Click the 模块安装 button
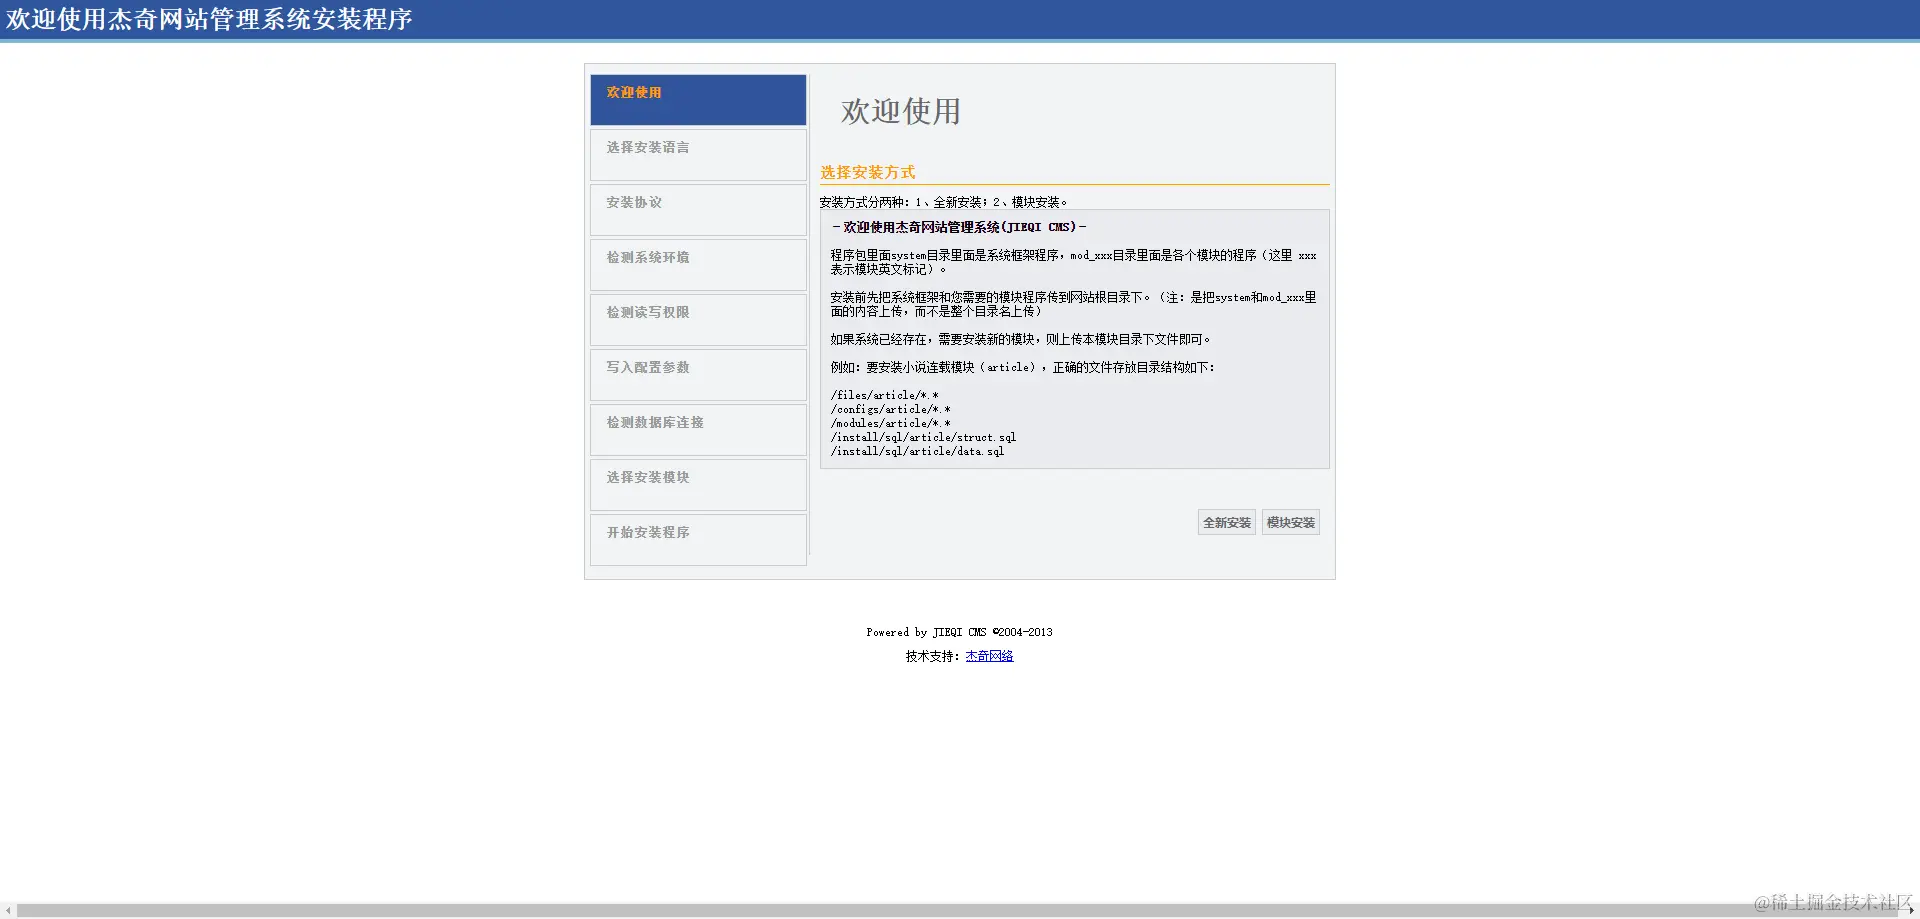Screen dimensions: 1920x919 pos(1290,522)
